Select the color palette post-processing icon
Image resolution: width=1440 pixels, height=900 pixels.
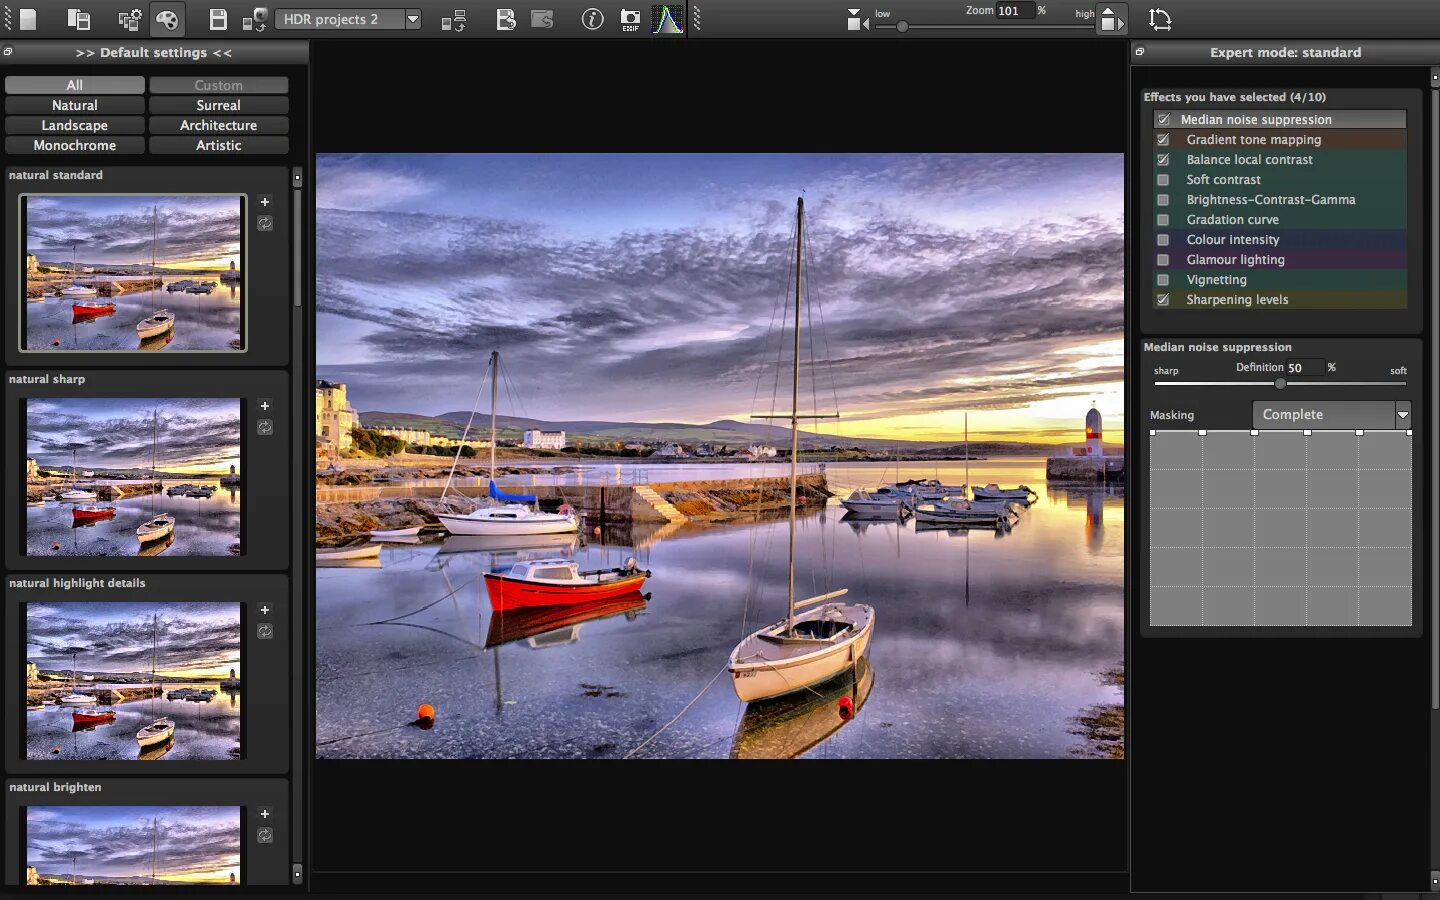(167, 19)
